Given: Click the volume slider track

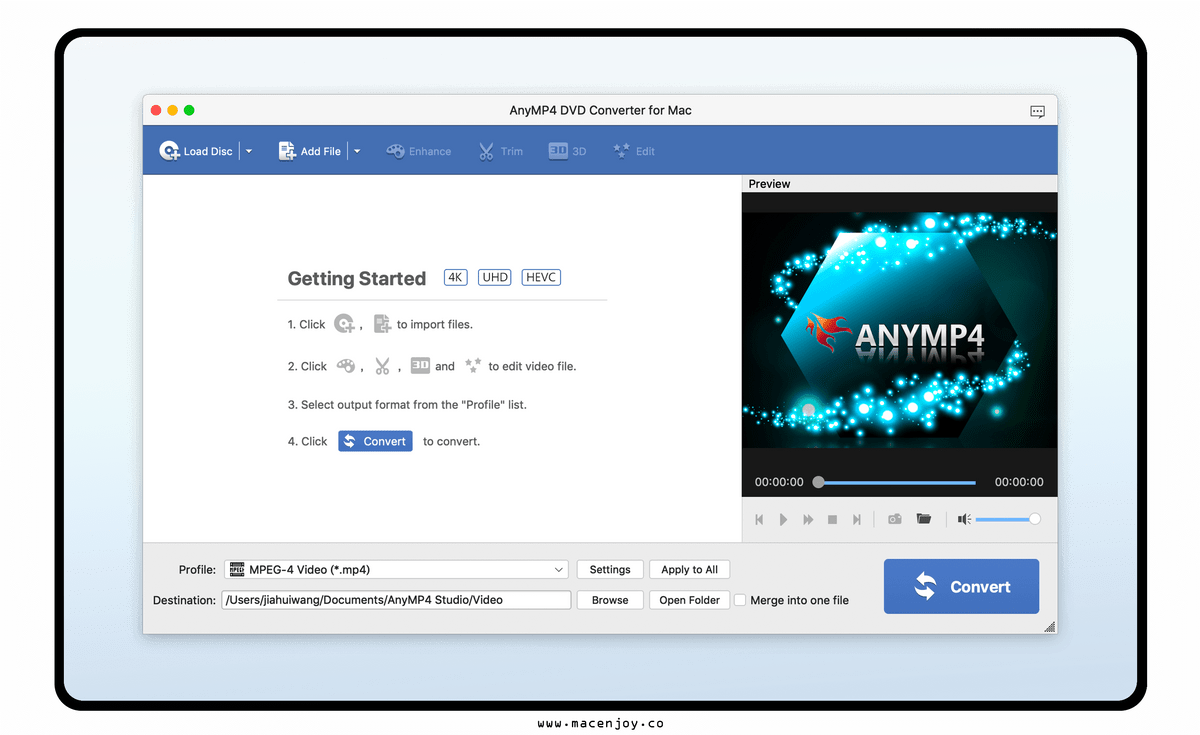Looking at the screenshot, I should point(1008,519).
